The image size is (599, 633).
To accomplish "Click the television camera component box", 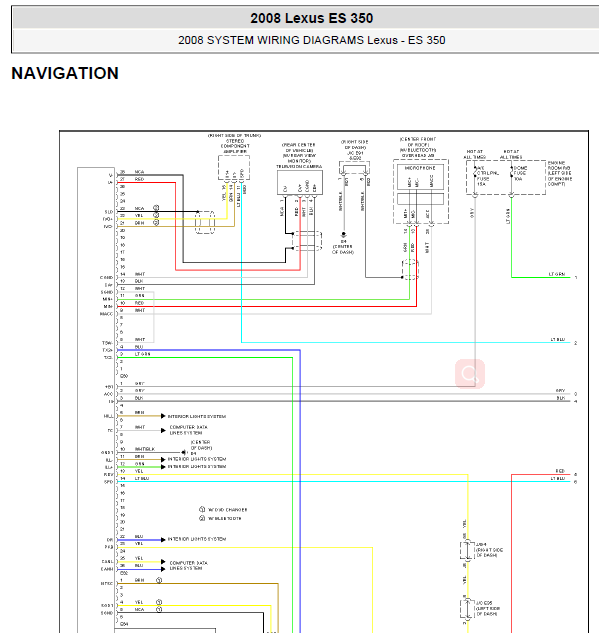I will pos(300,182).
